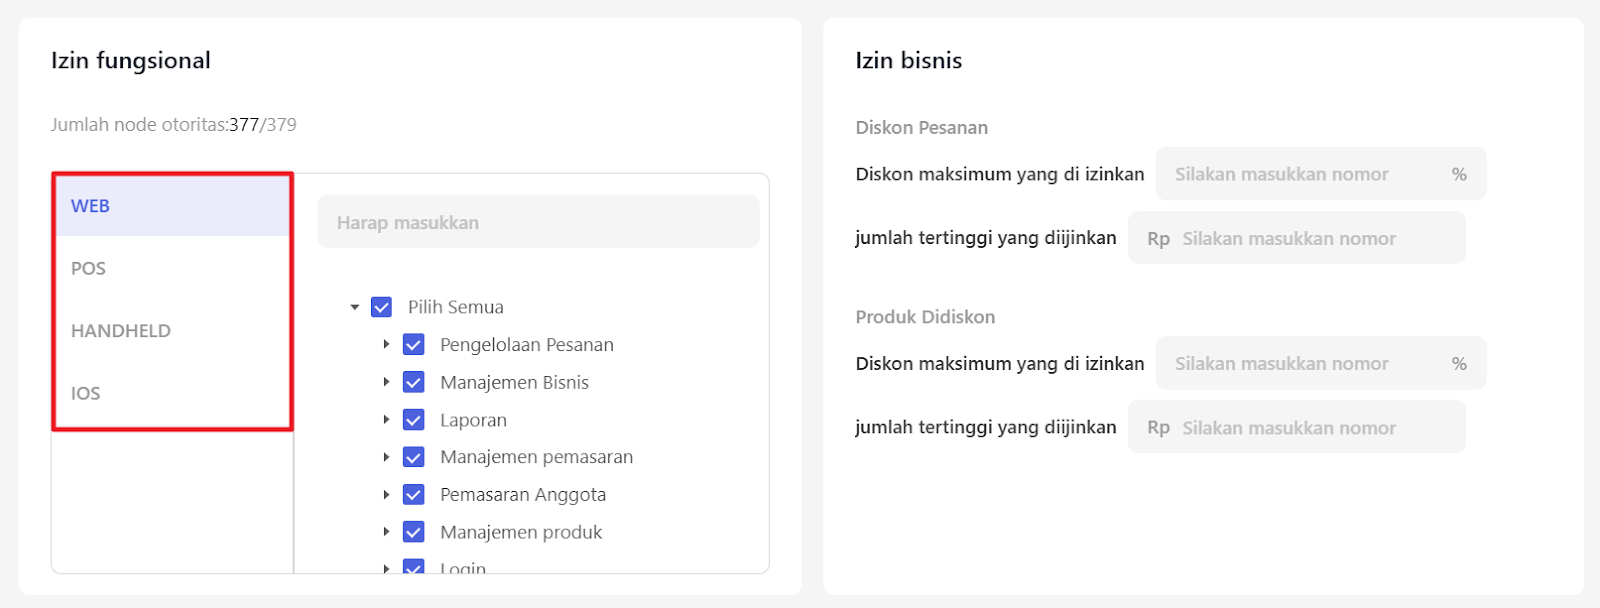Expand the Manajemen pemasaran node
The image size is (1600, 608).
(386, 457)
